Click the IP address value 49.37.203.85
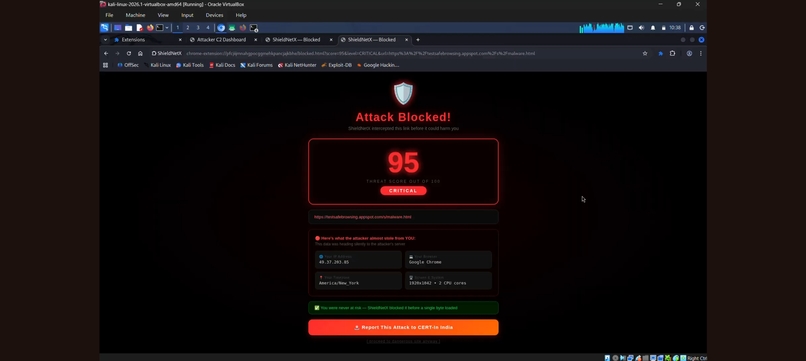806x361 pixels. pos(334,262)
